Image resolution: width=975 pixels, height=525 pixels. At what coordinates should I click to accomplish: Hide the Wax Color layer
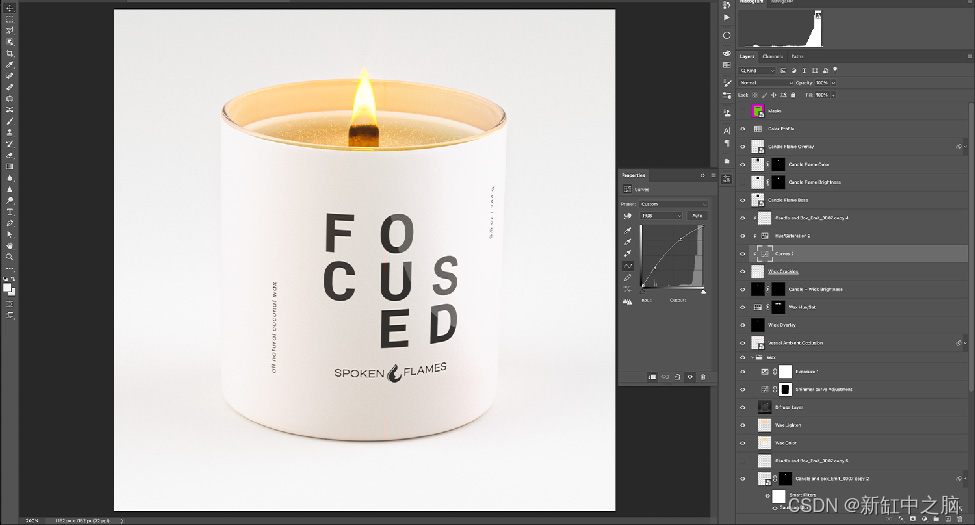[x=742, y=443]
